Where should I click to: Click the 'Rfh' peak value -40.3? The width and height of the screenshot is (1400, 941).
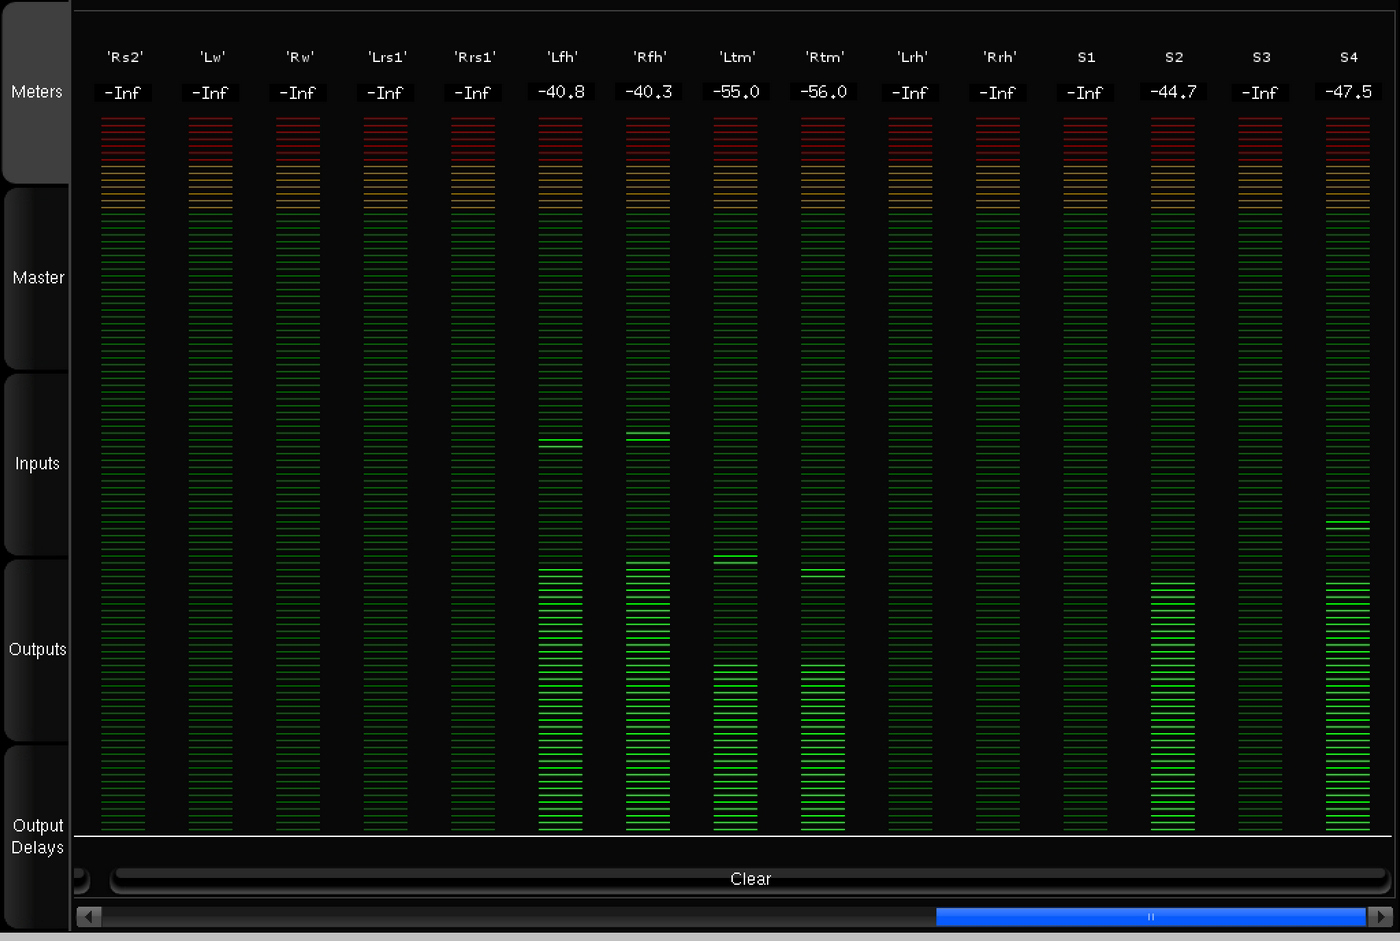click(x=648, y=92)
